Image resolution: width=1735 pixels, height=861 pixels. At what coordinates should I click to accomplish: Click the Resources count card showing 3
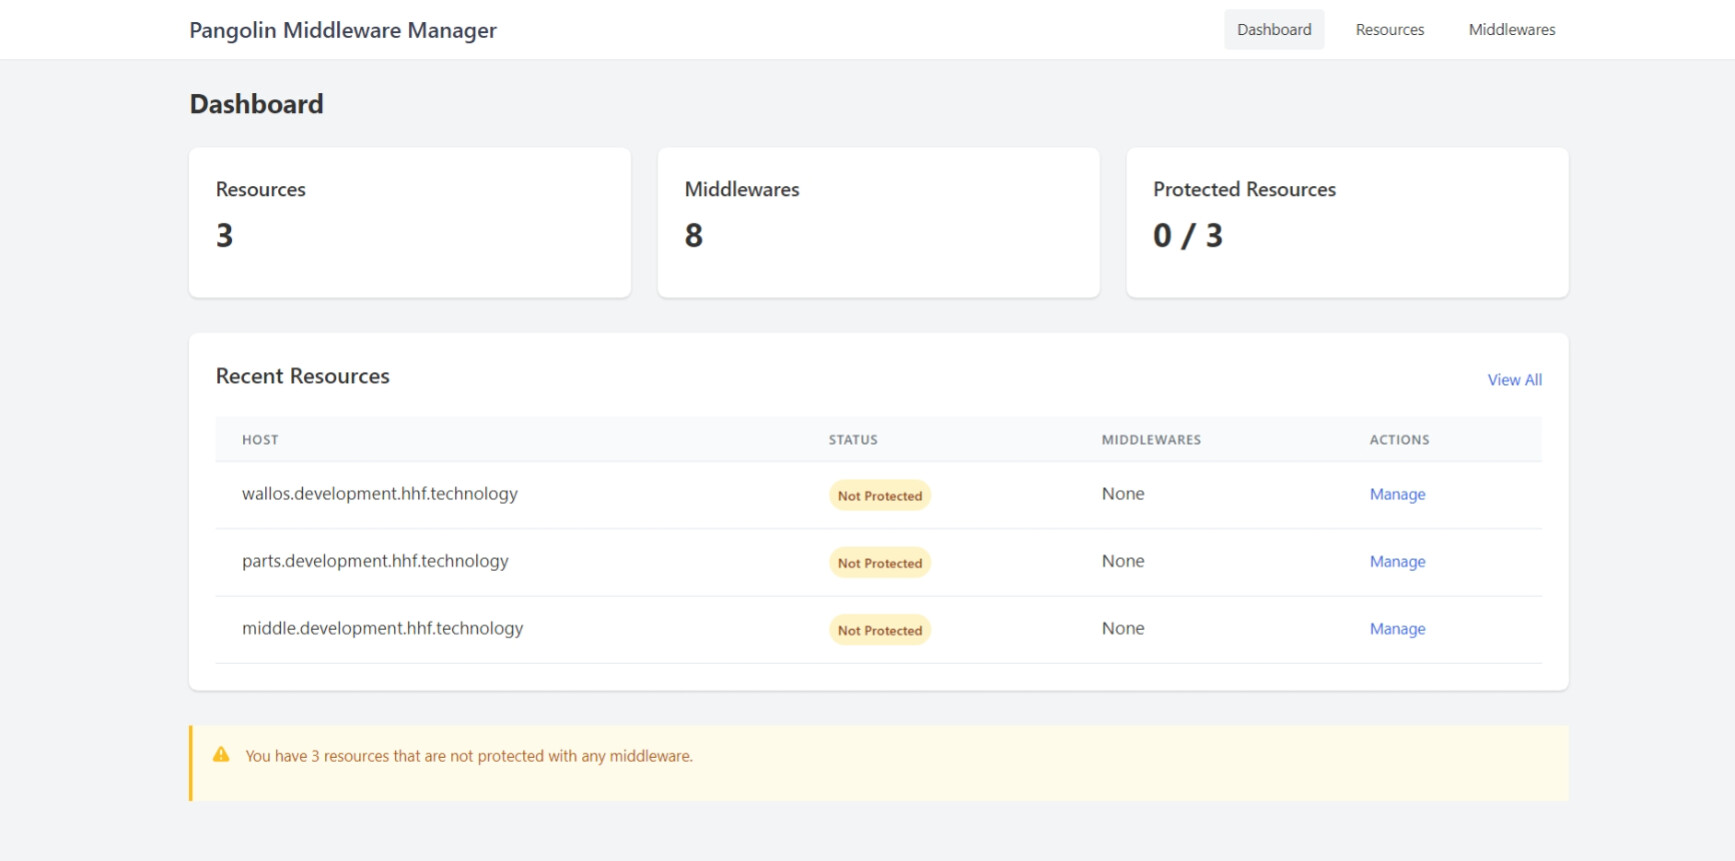tap(410, 223)
